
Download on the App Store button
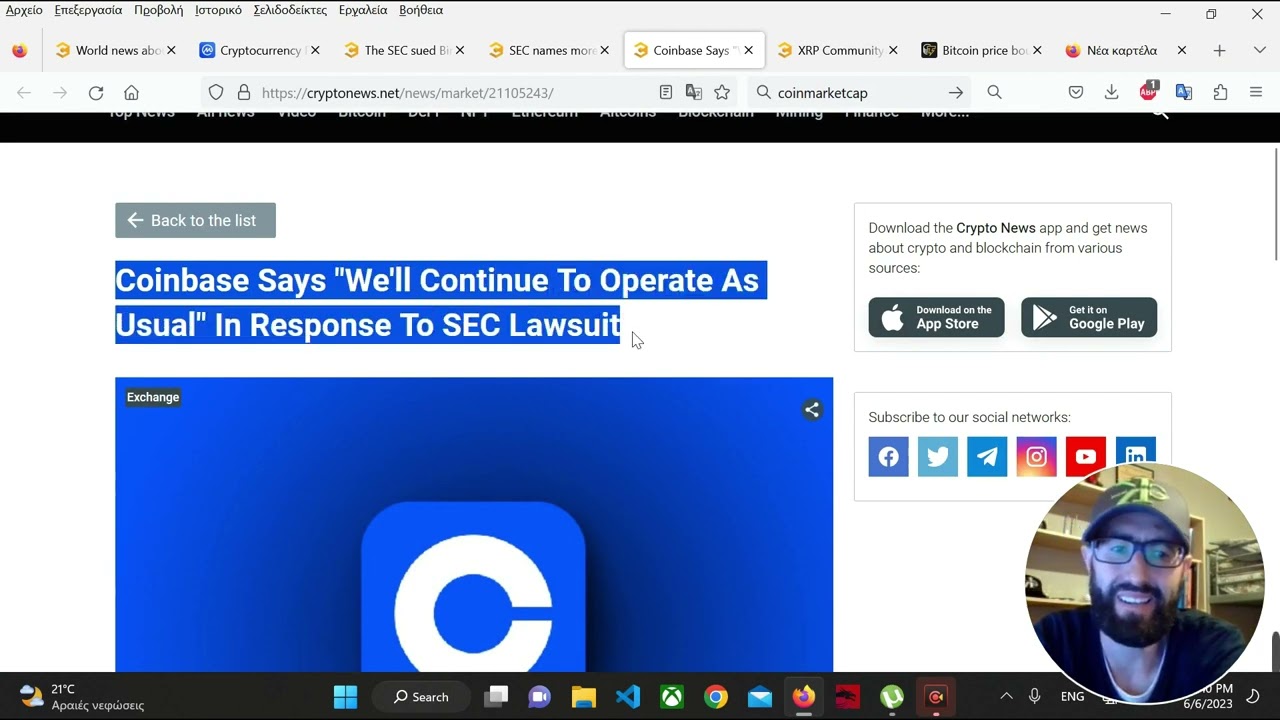[x=936, y=318]
